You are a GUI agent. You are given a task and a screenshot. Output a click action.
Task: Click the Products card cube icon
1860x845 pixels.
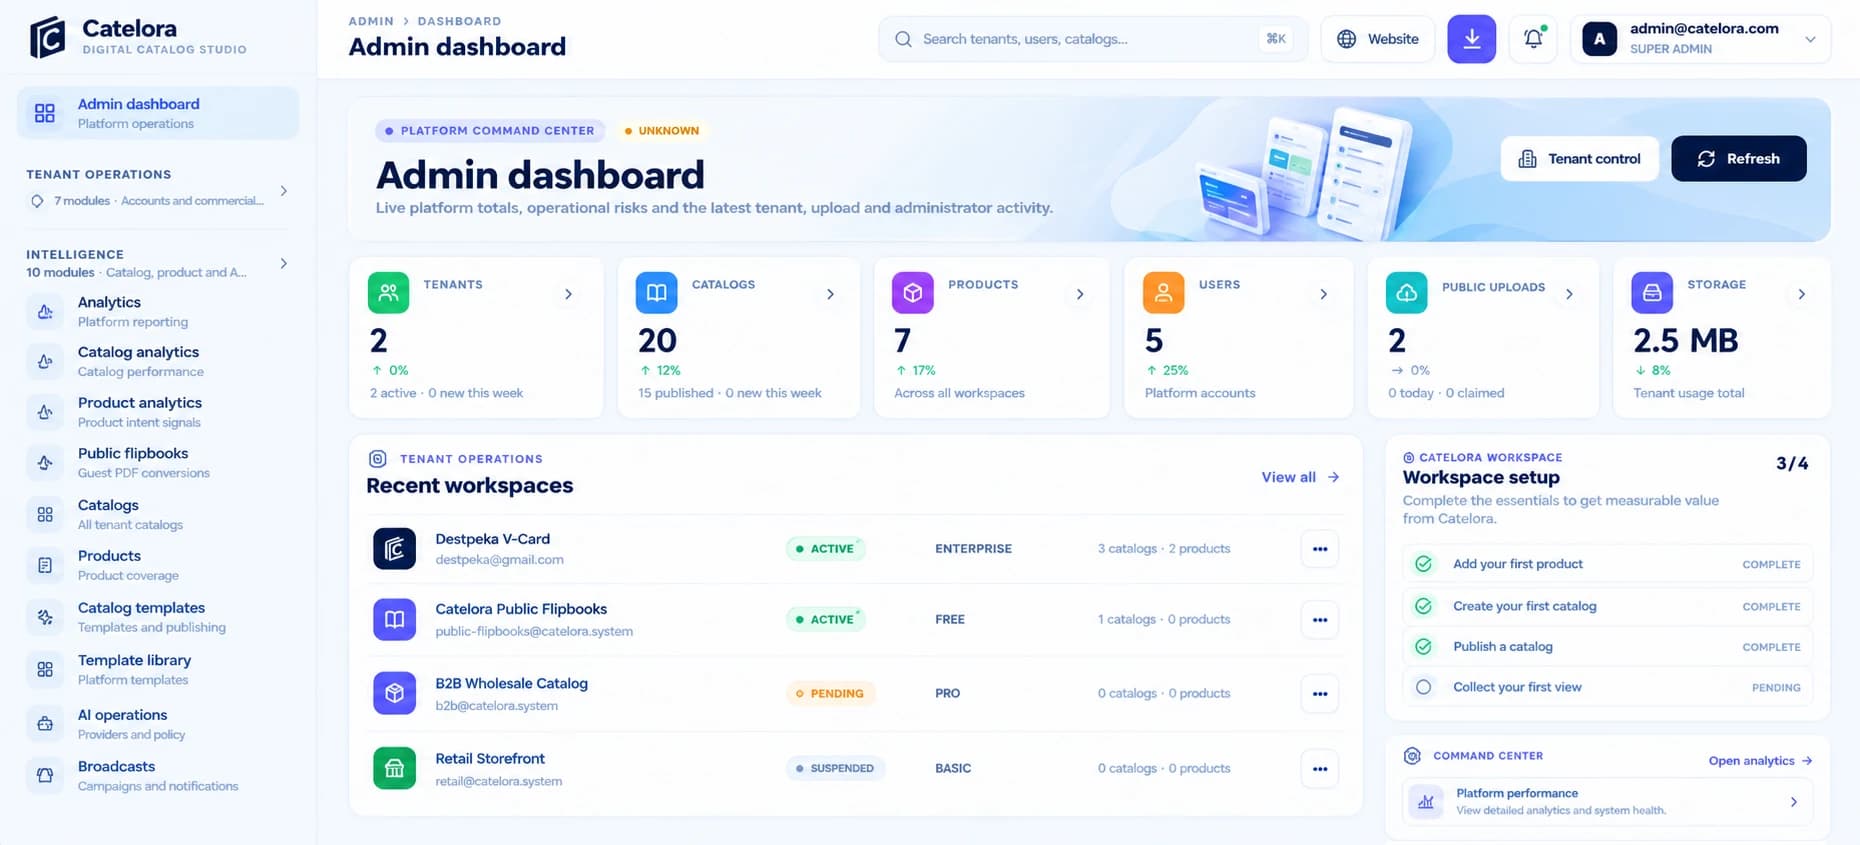click(x=912, y=293)
